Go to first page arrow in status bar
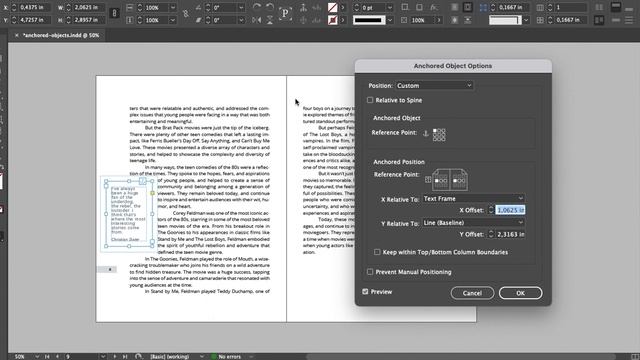 tap(47, 356)
